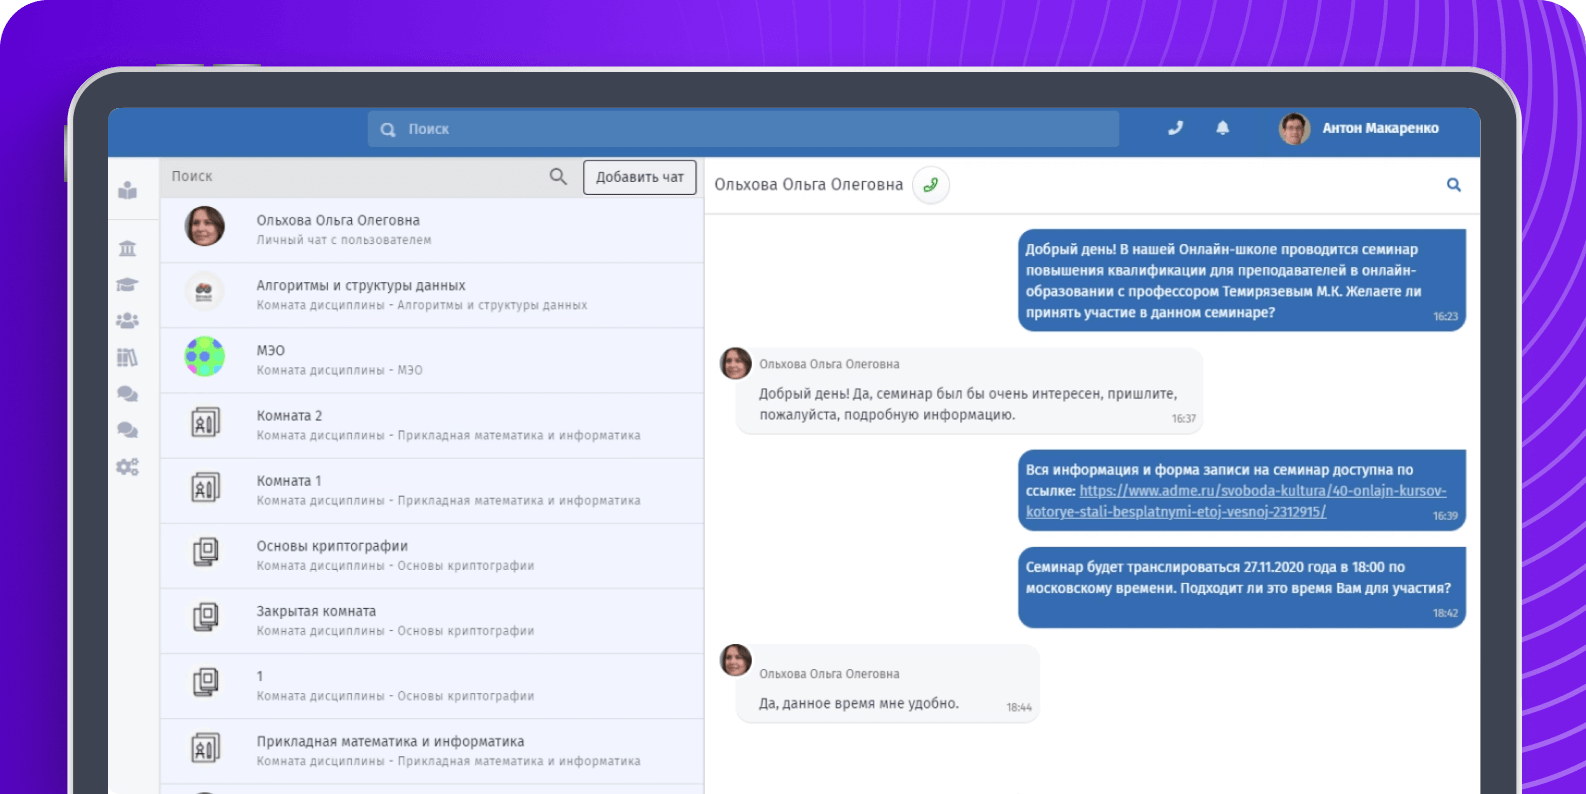Click the room icon of chat named 1
This screenshot has width=1586, height=794.
[205, 682]
